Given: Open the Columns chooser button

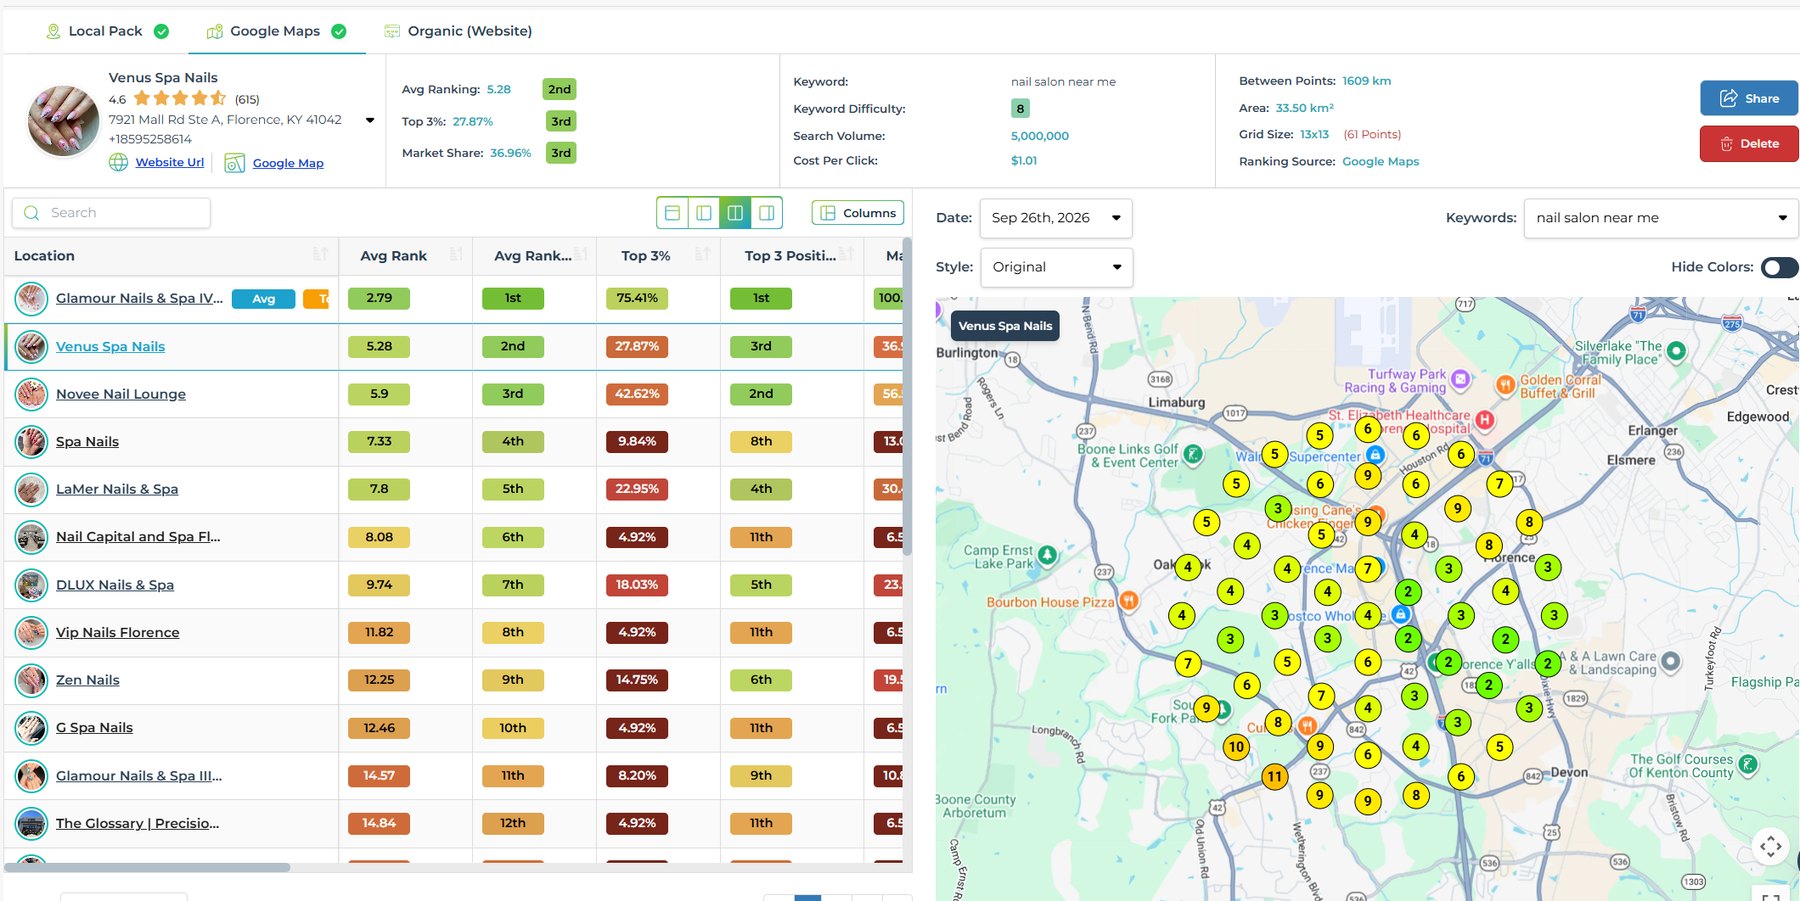Looking at the screenshot, I should (858, 213).
